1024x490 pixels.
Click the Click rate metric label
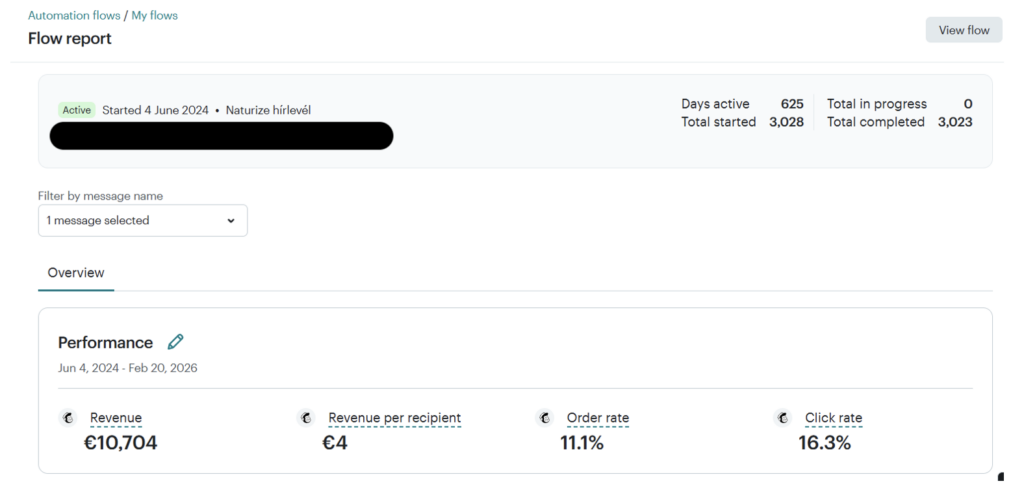(833, 418)
